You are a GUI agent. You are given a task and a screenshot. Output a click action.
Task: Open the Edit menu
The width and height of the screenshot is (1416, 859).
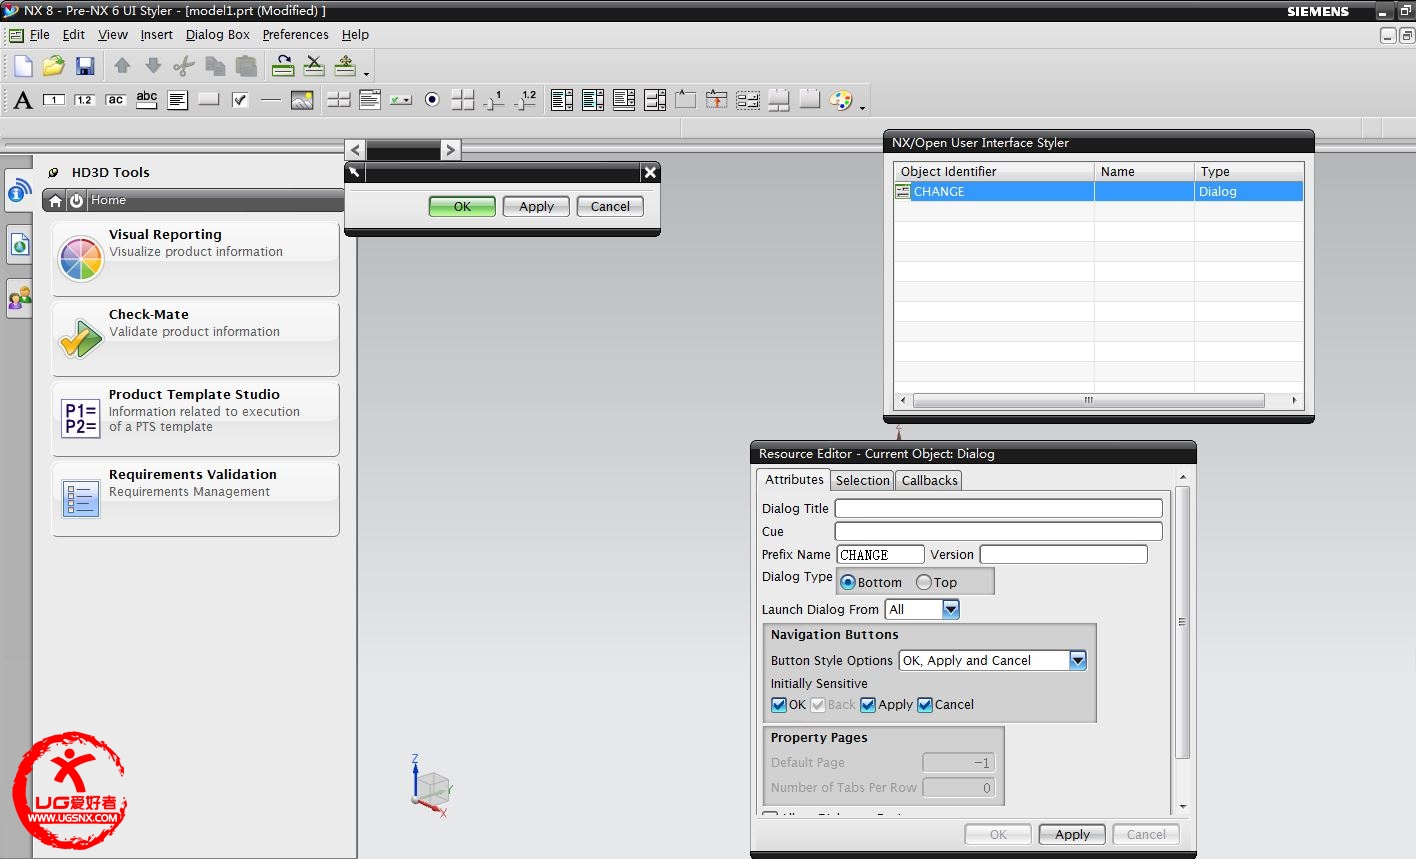pos(74,35)
